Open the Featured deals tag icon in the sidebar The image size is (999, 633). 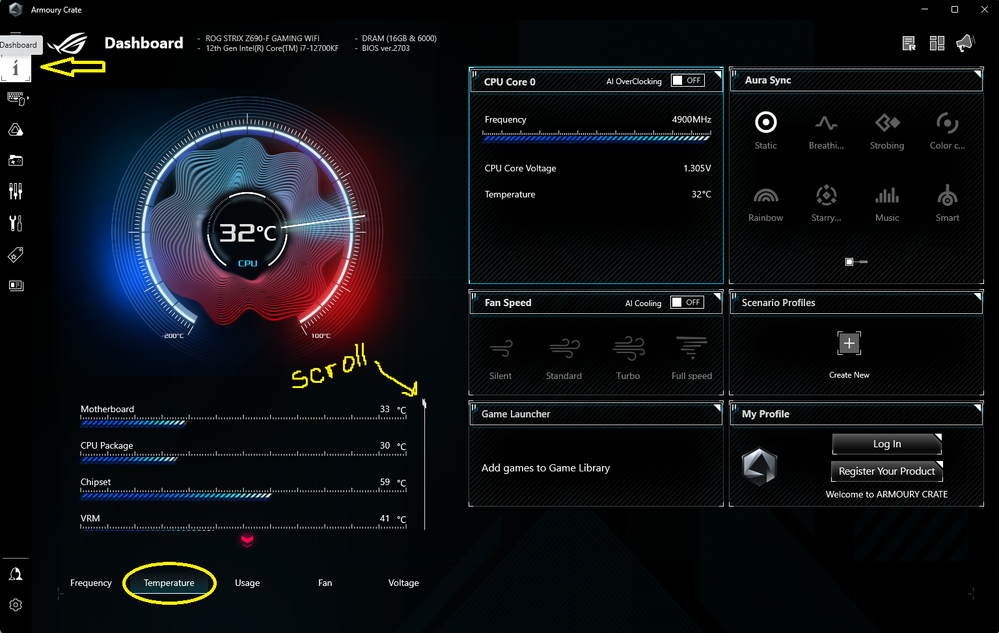[16, 255]
